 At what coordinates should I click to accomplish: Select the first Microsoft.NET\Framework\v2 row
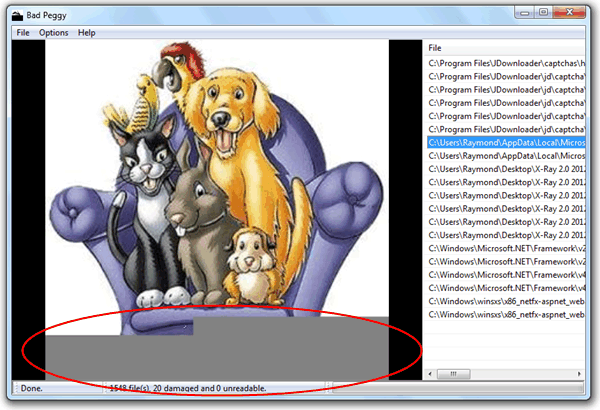(506, 248)
